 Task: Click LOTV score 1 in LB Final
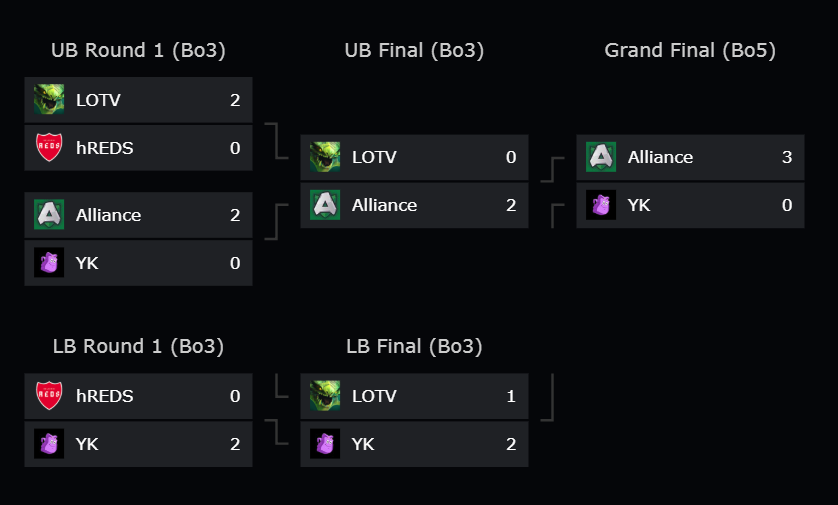coord(511,396)
